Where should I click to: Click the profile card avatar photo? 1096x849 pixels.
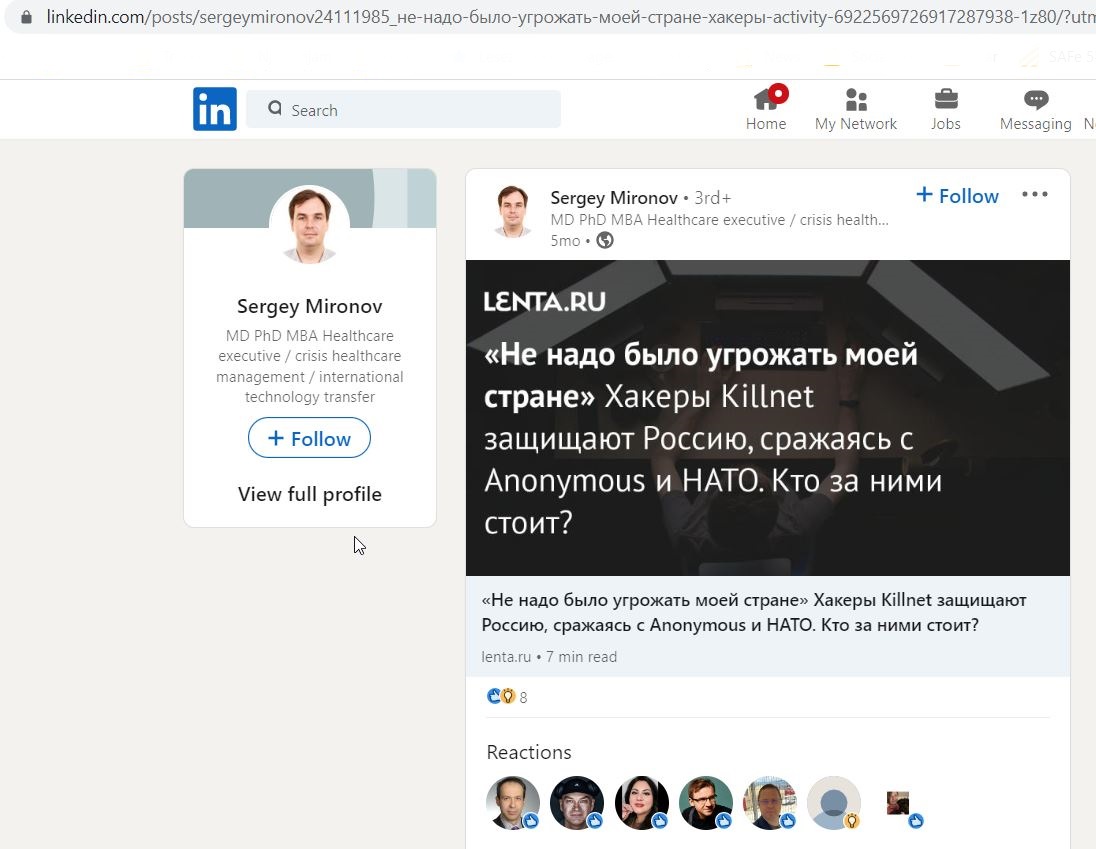[310, 225]
